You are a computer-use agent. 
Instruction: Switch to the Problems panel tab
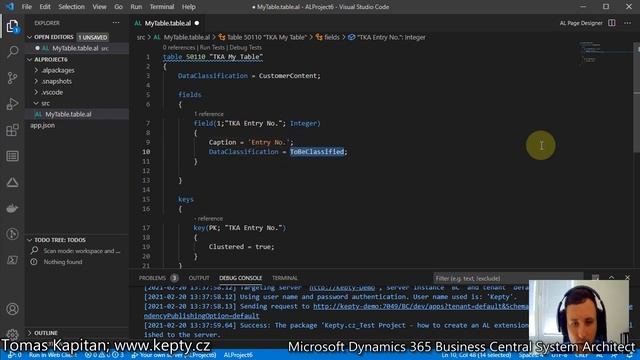coord(158,278)
